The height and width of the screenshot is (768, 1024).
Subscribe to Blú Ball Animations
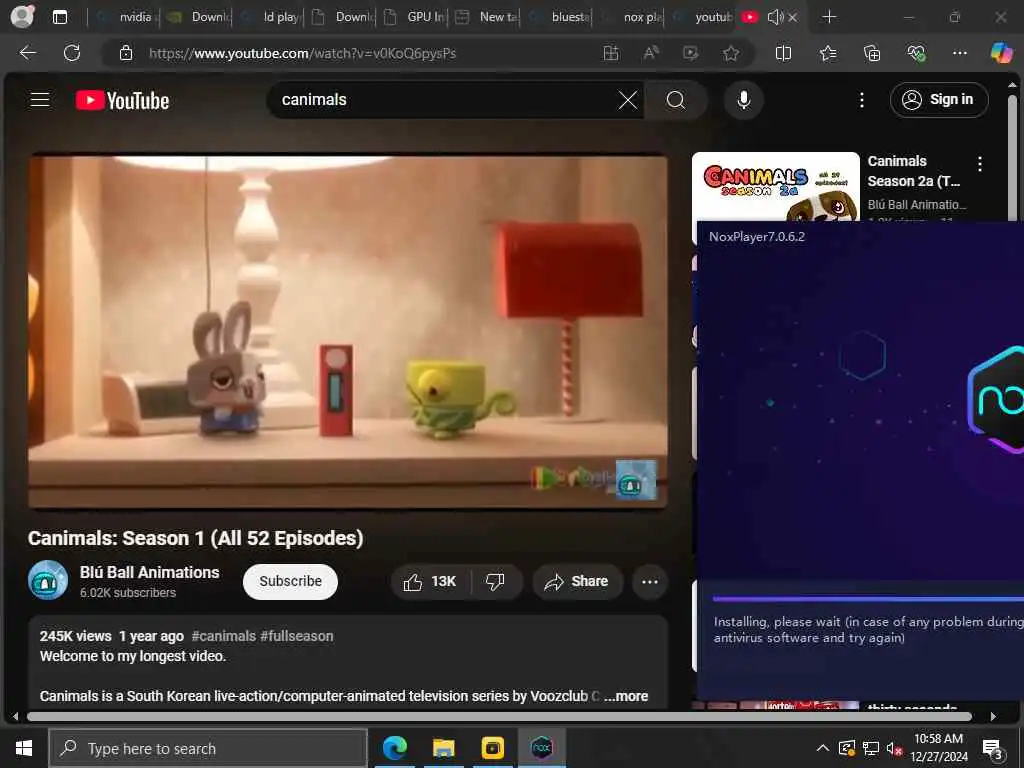point(290,581)
